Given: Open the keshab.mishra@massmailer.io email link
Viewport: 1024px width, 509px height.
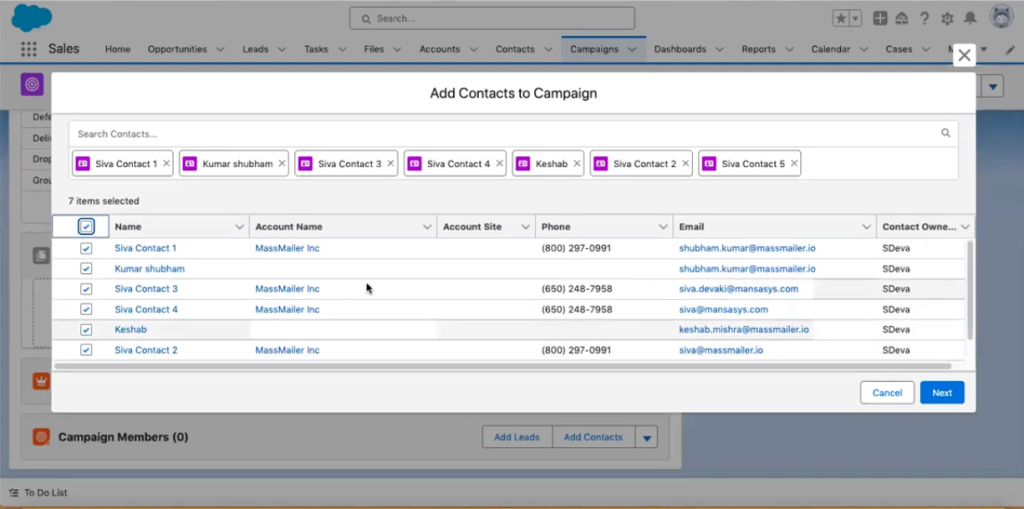Looking at the screenshot, I should (x=744, y=330).
